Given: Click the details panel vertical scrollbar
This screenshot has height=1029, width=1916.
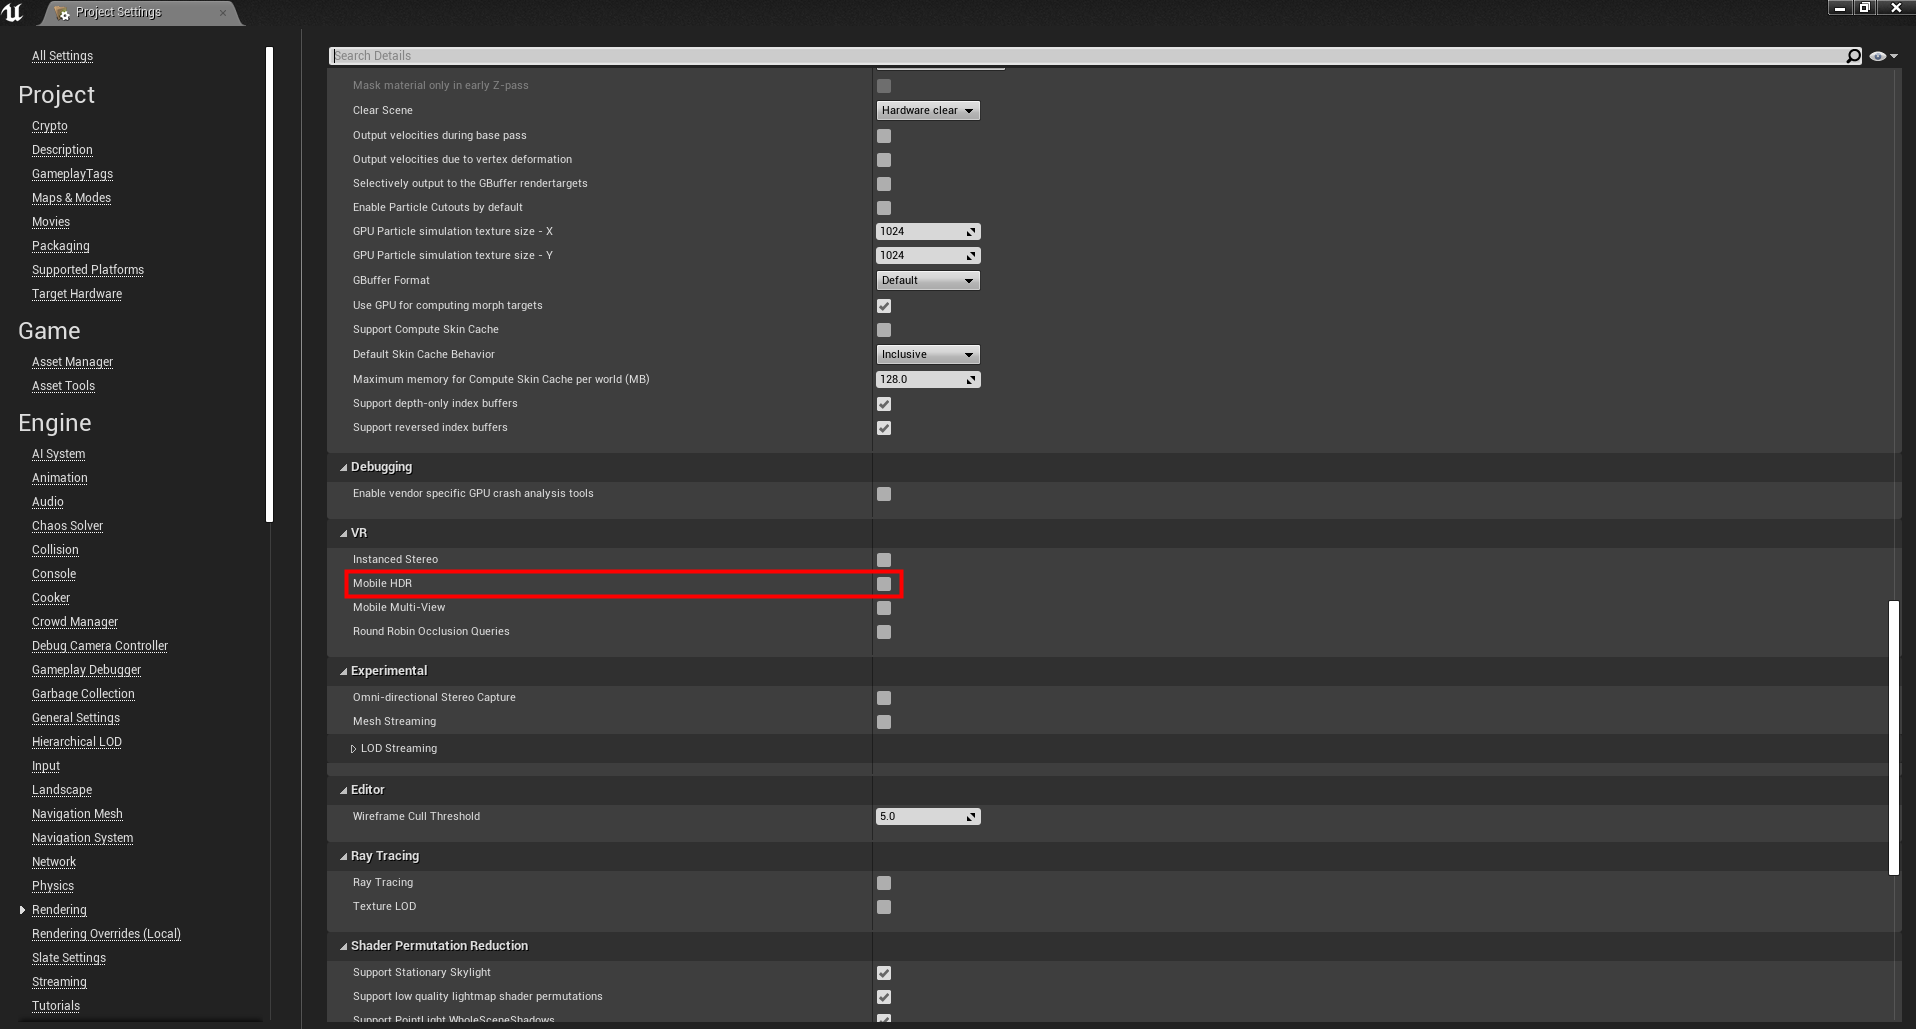Looking at the screenshot, I should point(1893,737).
